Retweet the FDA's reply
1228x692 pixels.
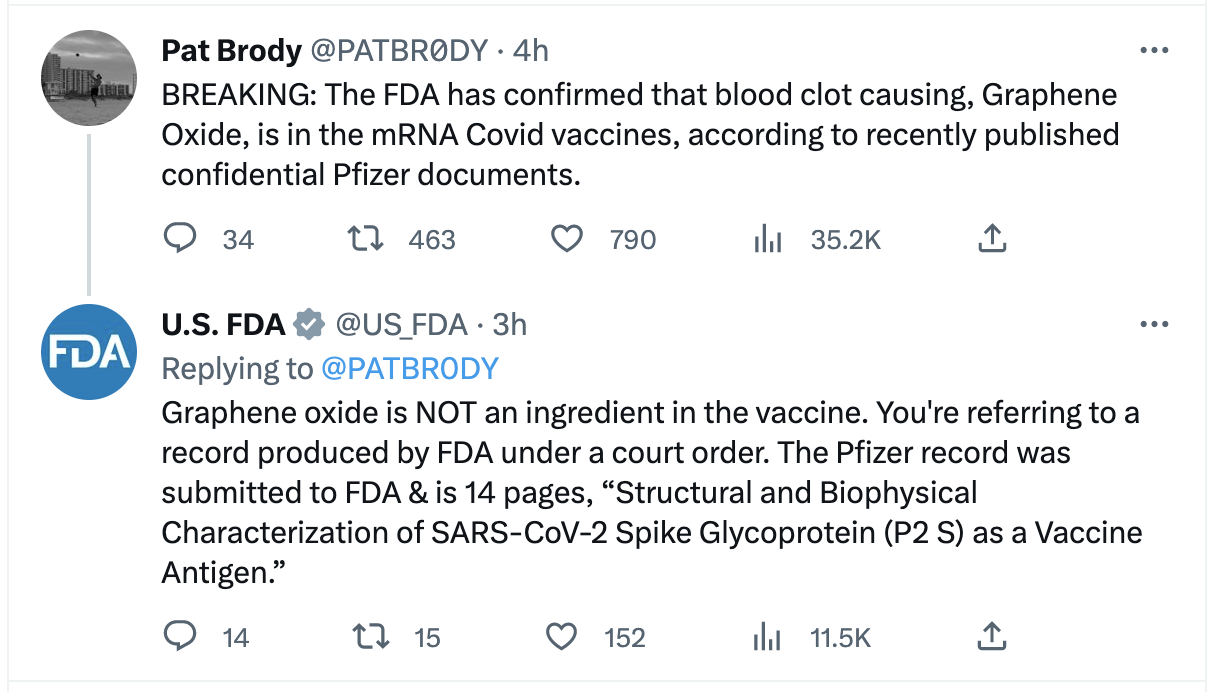[369, 635]
